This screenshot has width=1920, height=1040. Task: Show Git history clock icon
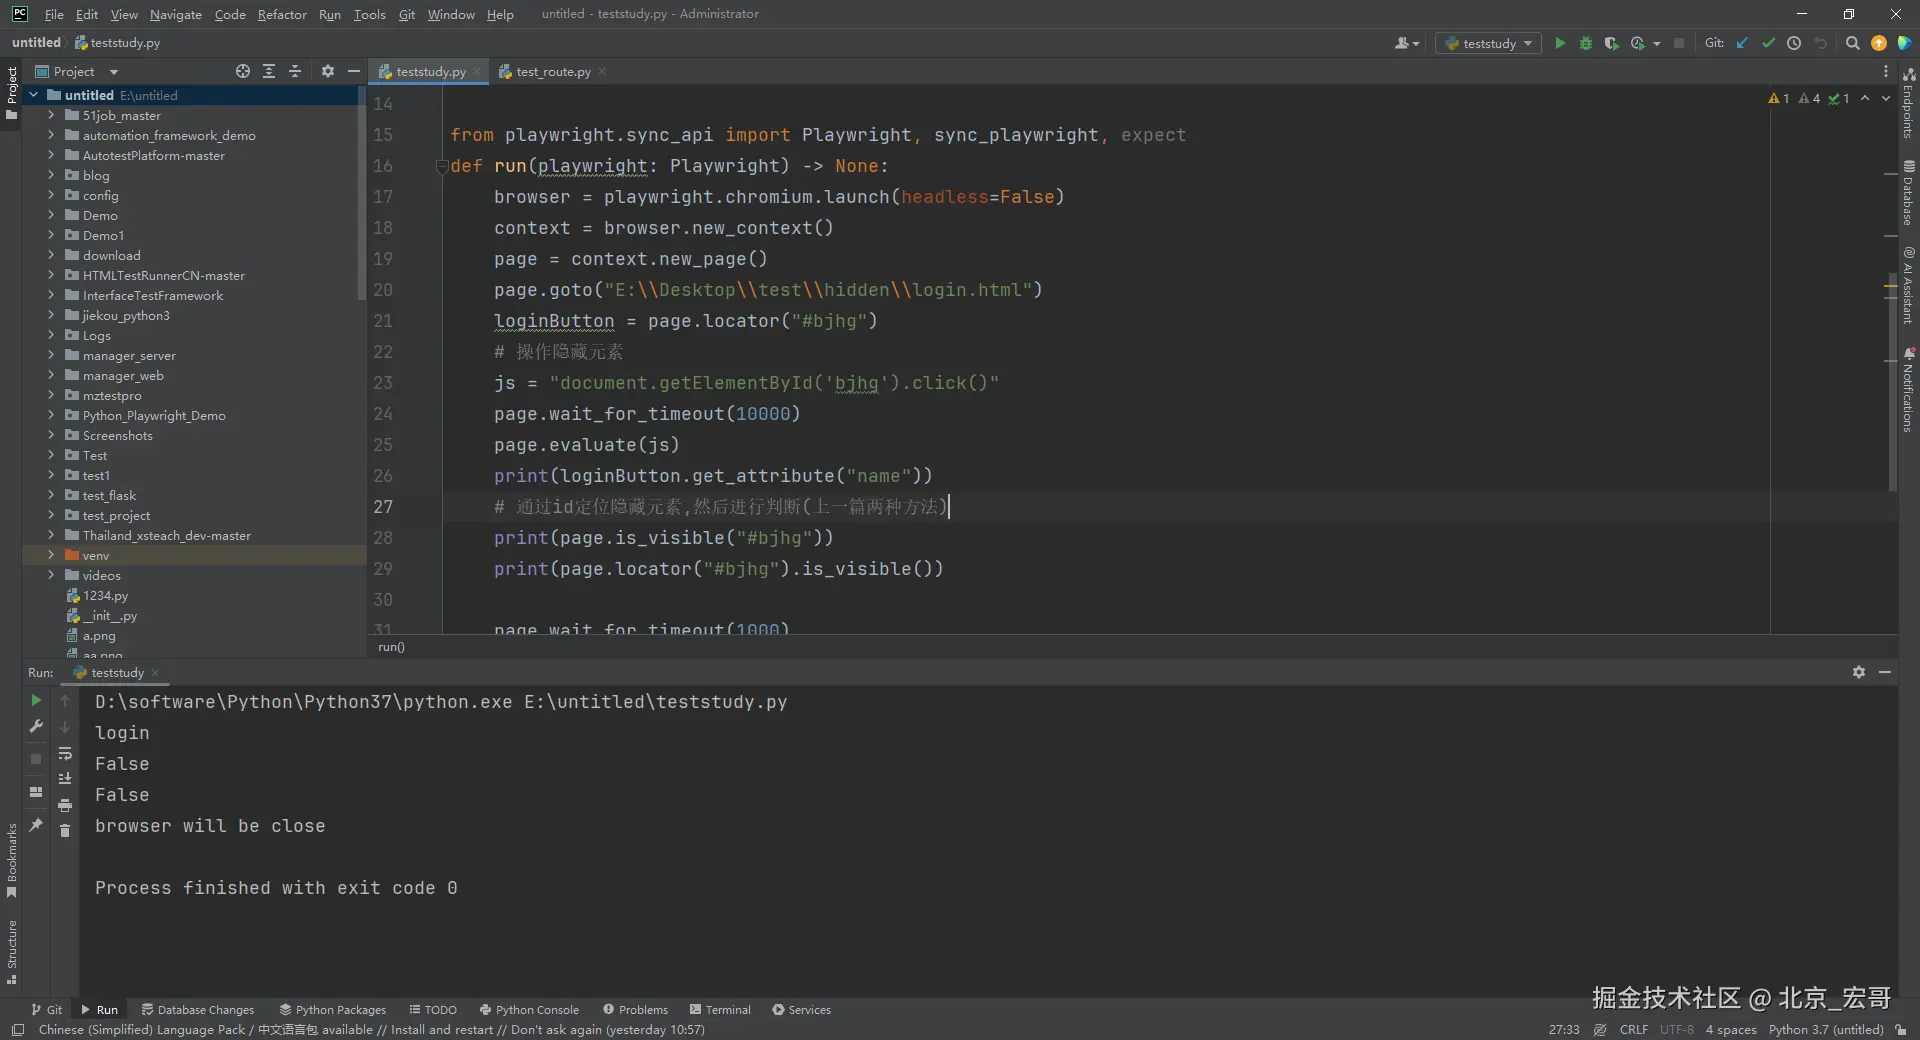pos(1794,43)
